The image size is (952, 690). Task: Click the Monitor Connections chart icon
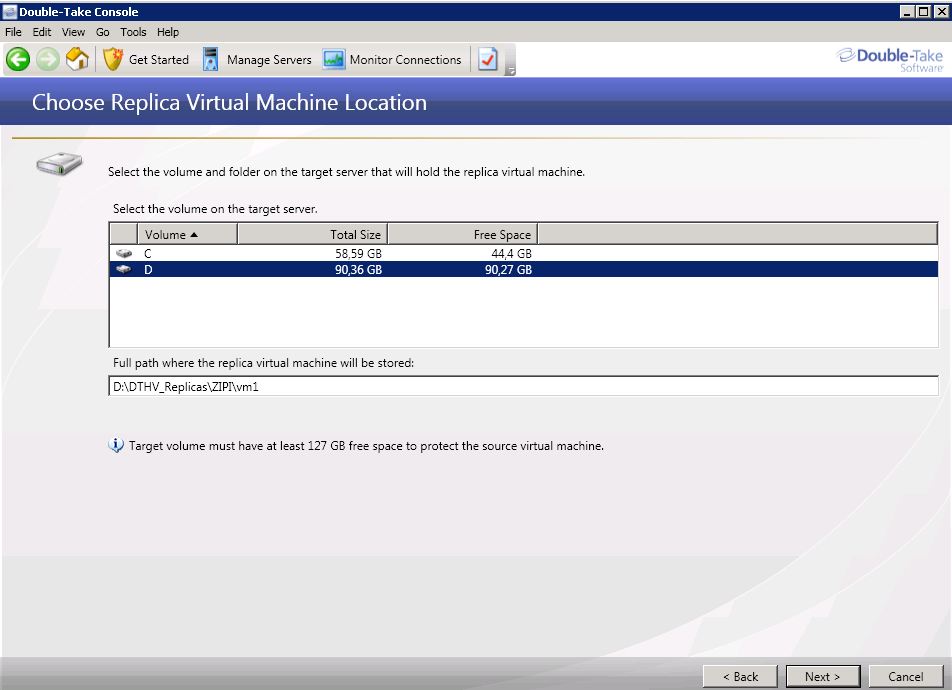pyautogui.click(x=333, y=60)
